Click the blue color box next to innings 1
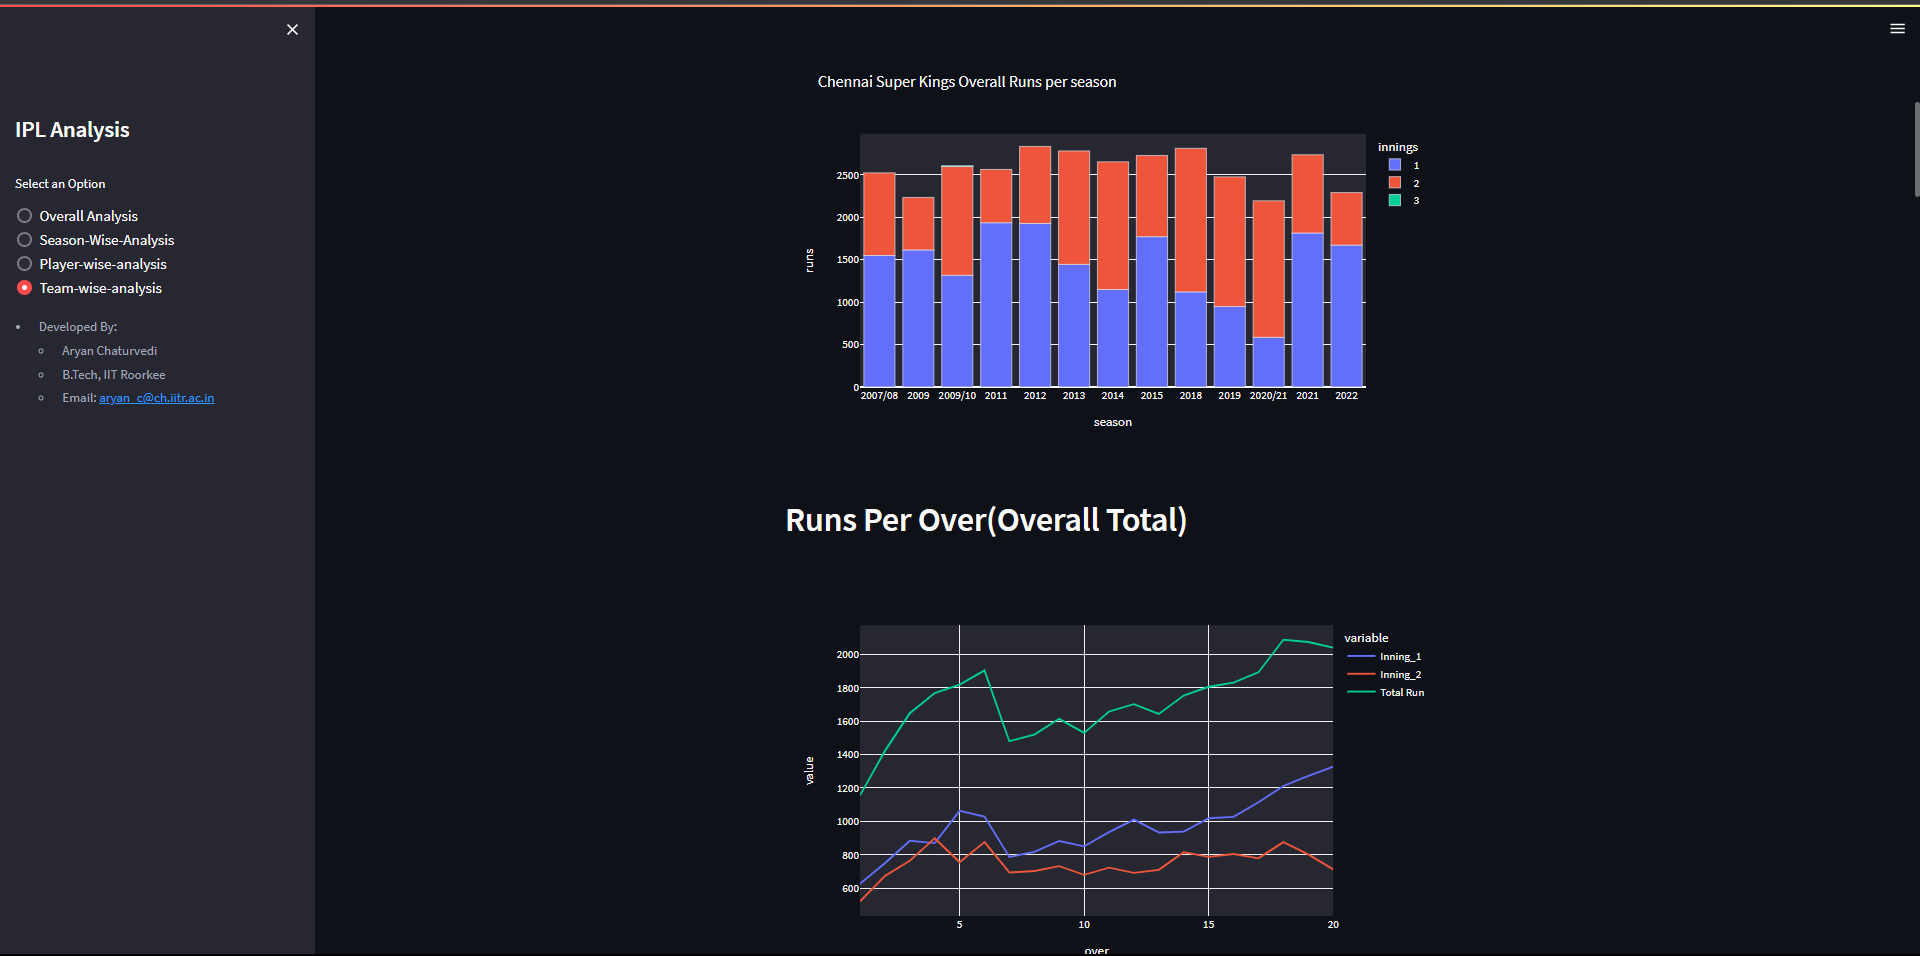The height and width of the screenshot is (956, 1920). pos(1393,164)
